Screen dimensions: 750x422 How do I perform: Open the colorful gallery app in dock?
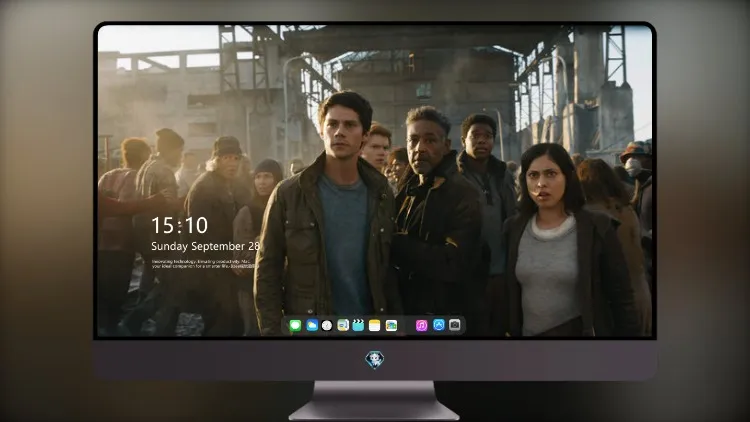tap(391, 325)
